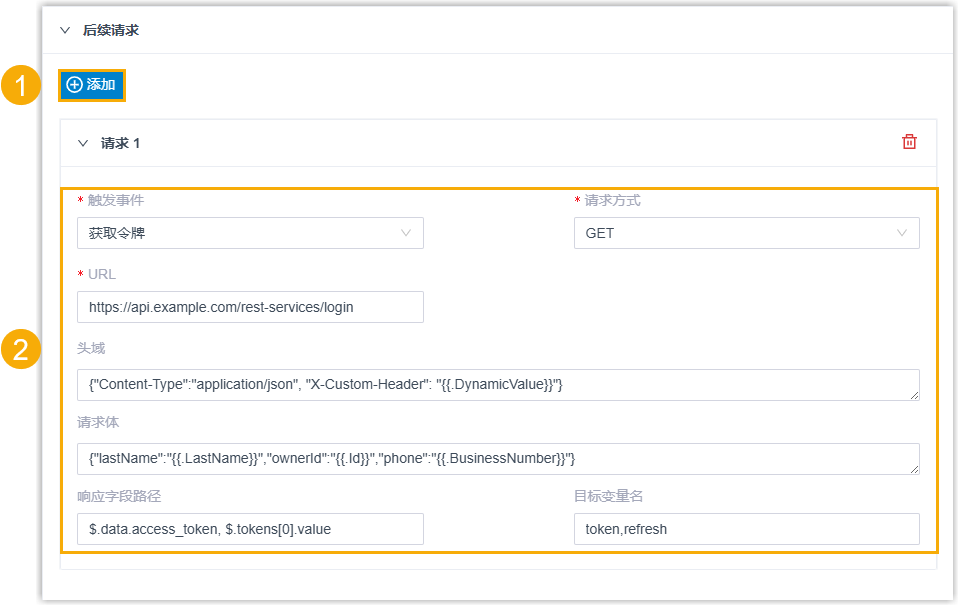Viewport: 959px width, 606px height.
Task: Click the orange step 1 callout badge
Action: 20,85
